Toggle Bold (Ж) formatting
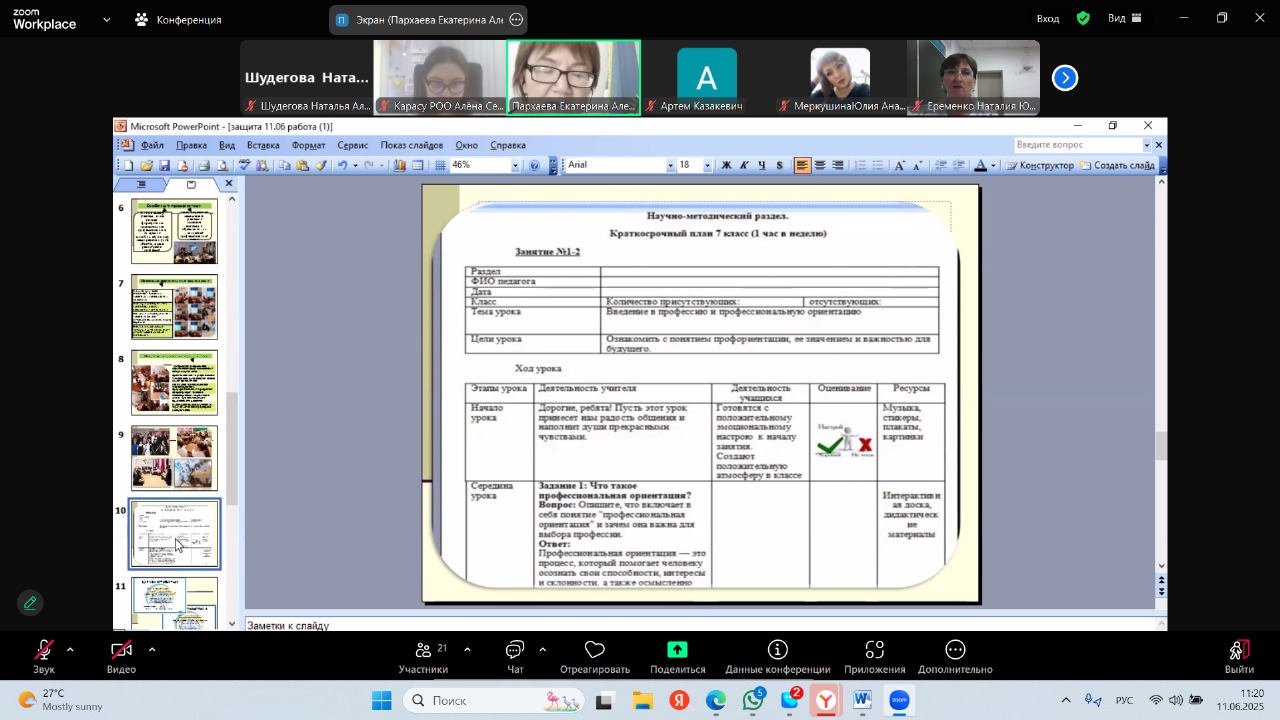This screenshot has width=1280, height=720. (726, 166)
